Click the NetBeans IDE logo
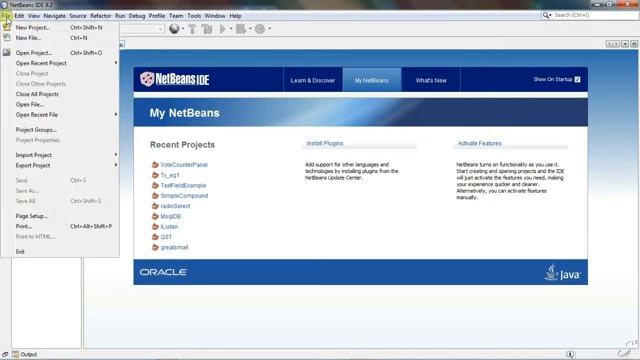The height and width of the screenshot is (360, 640). pyautogui.click(x=175, y=79)
